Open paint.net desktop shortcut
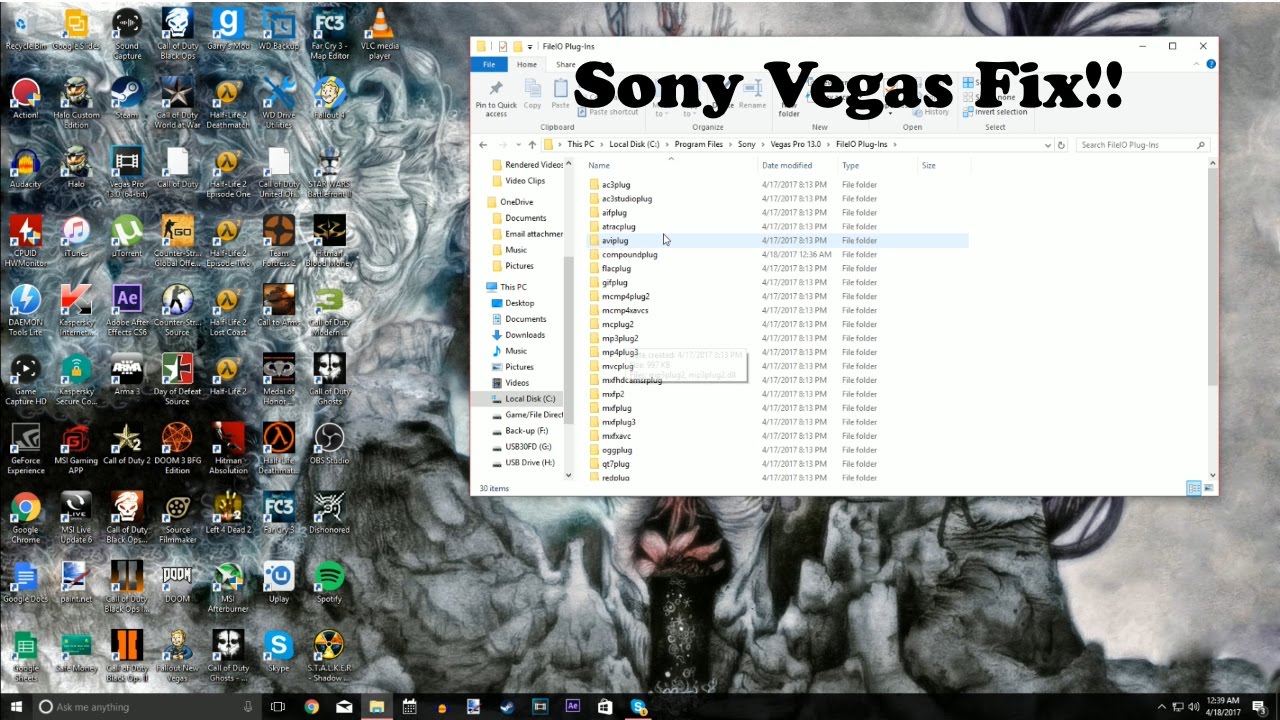Screen dimensions: 1280x720 point(76,583)
